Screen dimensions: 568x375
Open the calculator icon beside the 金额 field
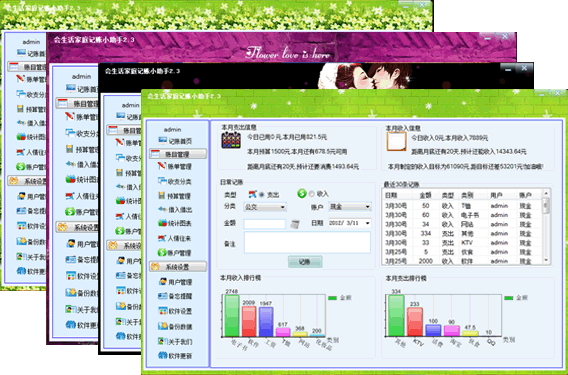295,224
